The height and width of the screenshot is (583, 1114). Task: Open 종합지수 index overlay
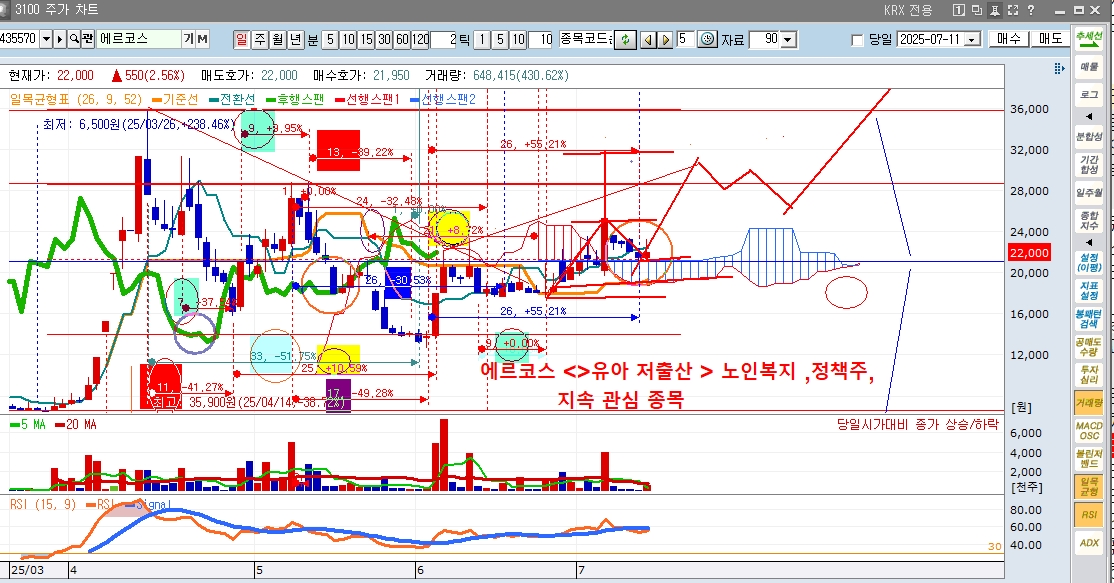tap(1089, 221)
